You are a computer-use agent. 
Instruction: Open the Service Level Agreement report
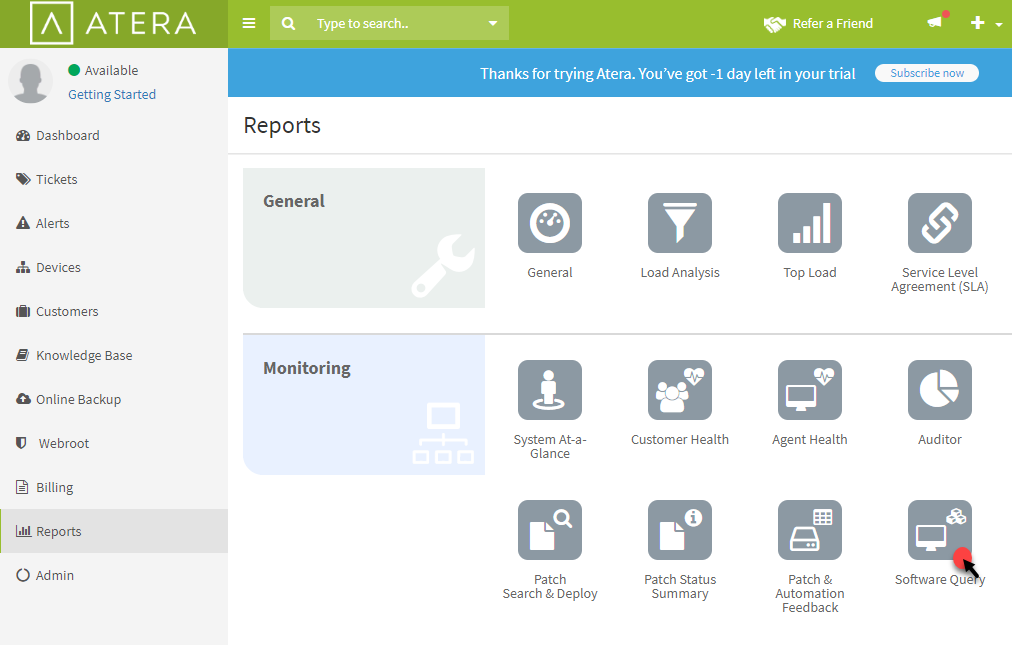coord(940,223)
